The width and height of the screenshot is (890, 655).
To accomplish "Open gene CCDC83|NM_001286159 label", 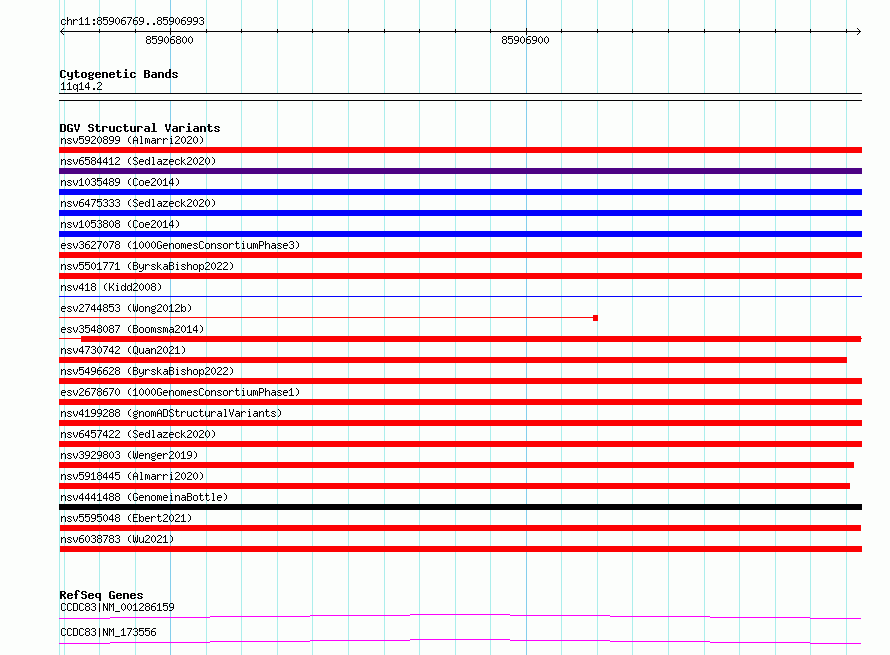I will click(117, 607).
